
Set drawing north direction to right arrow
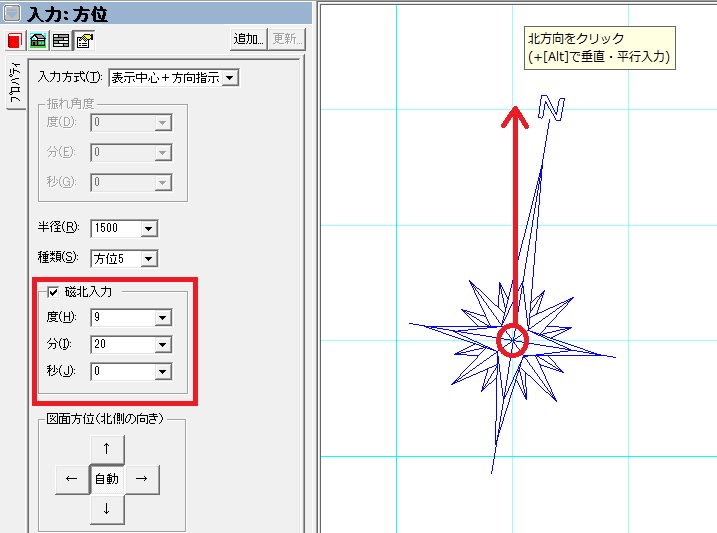(141, 479)
